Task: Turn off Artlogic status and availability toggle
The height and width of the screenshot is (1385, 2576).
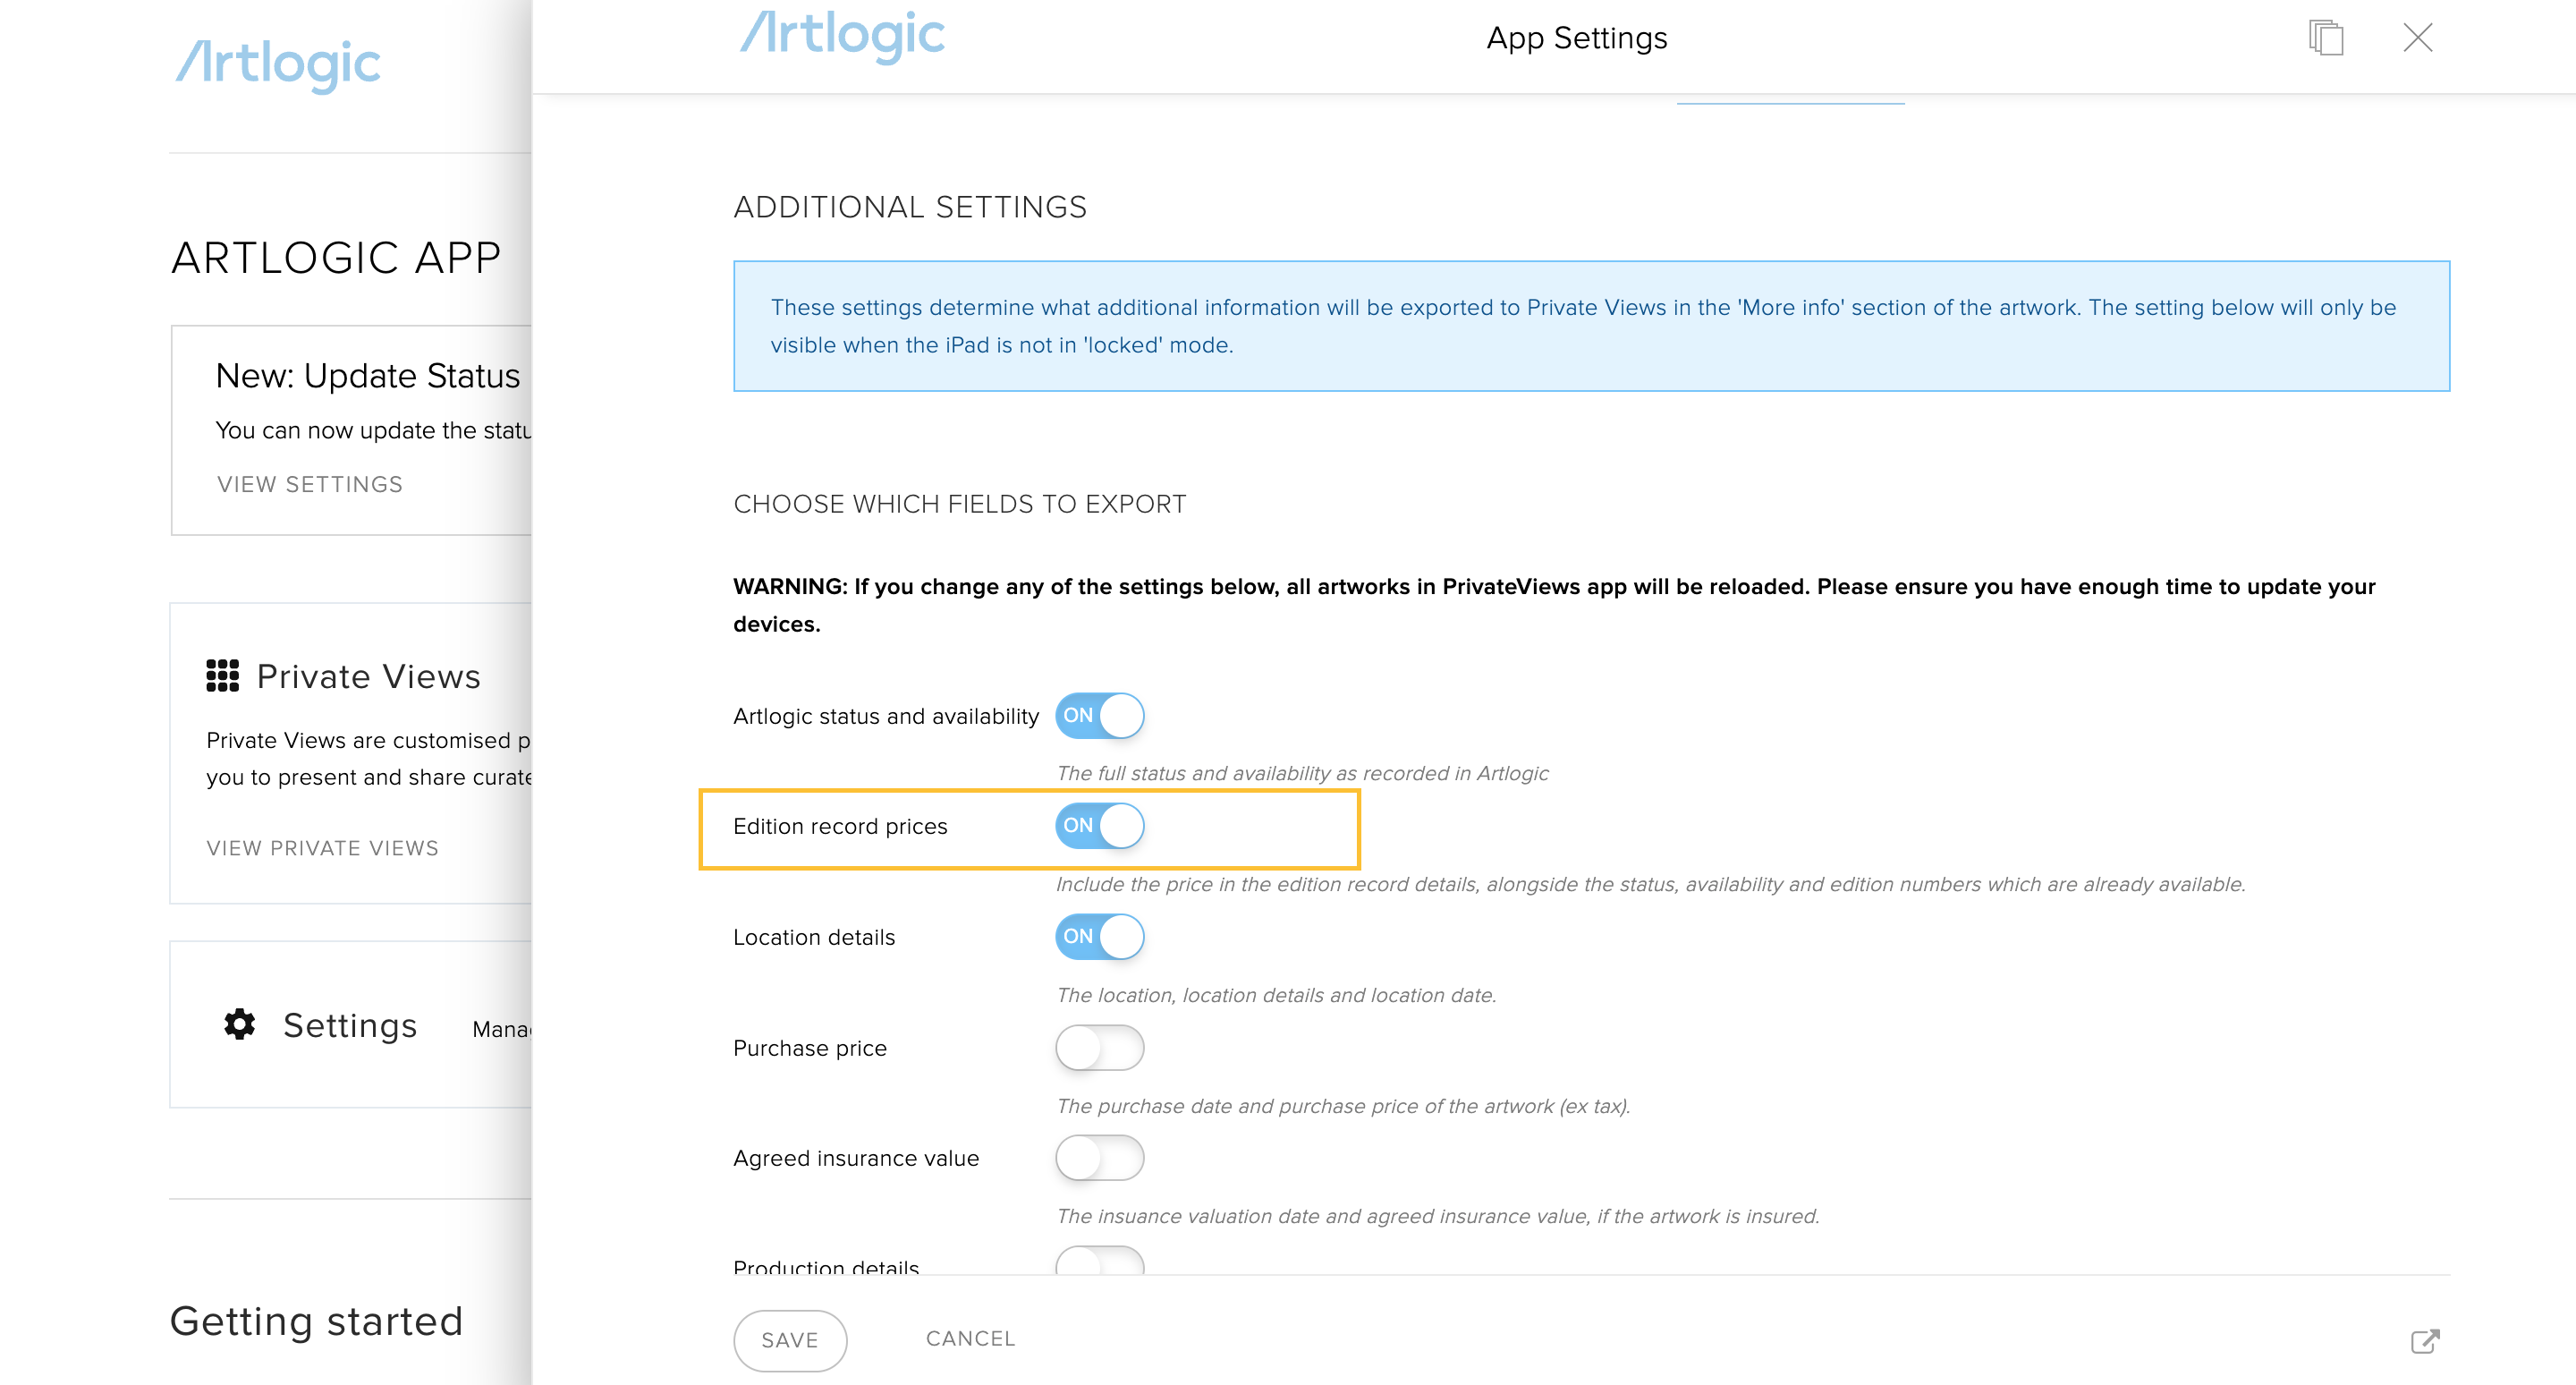Action: [x=1099, y=716]
